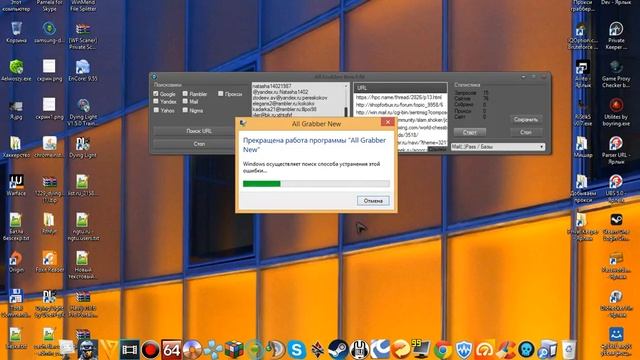Open the shield icon in dock
The height and width of the screenshot is (360, 640).
[463, 350]
